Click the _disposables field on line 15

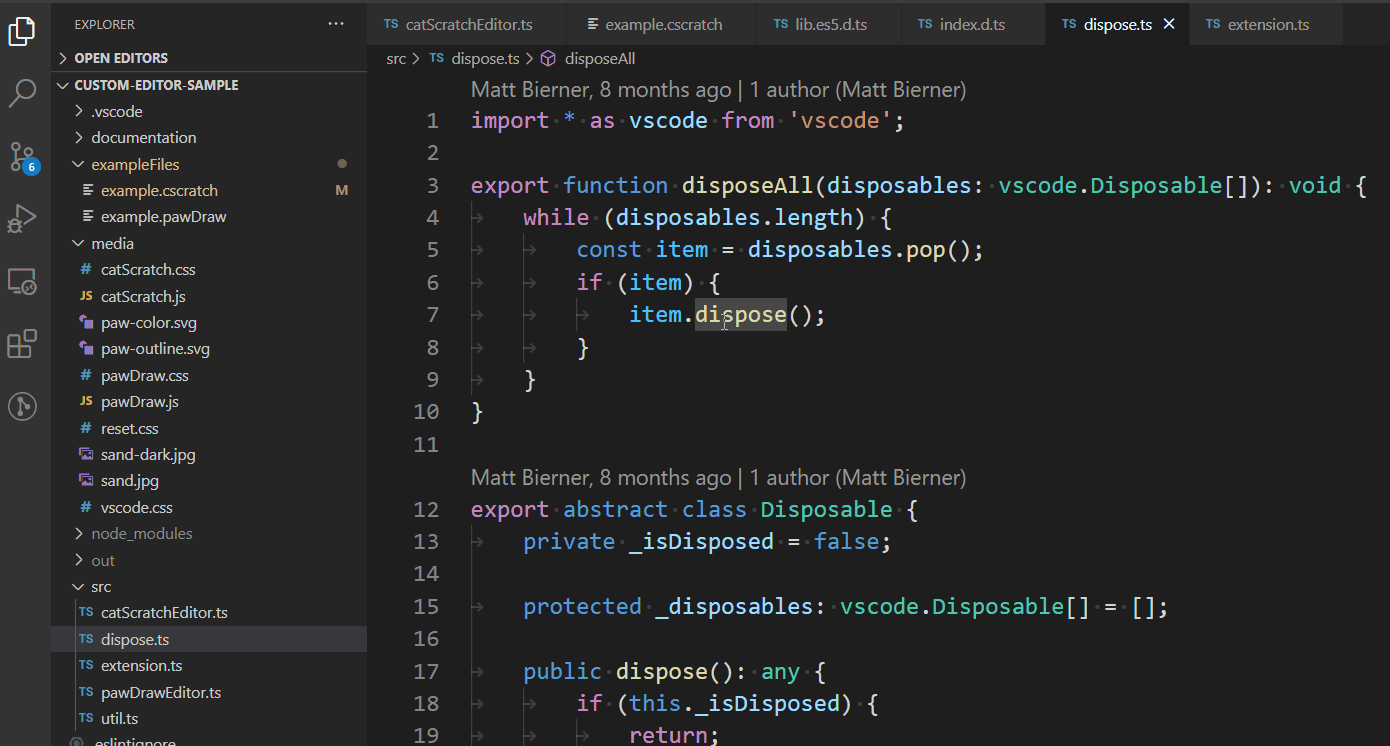coord(734,607)
